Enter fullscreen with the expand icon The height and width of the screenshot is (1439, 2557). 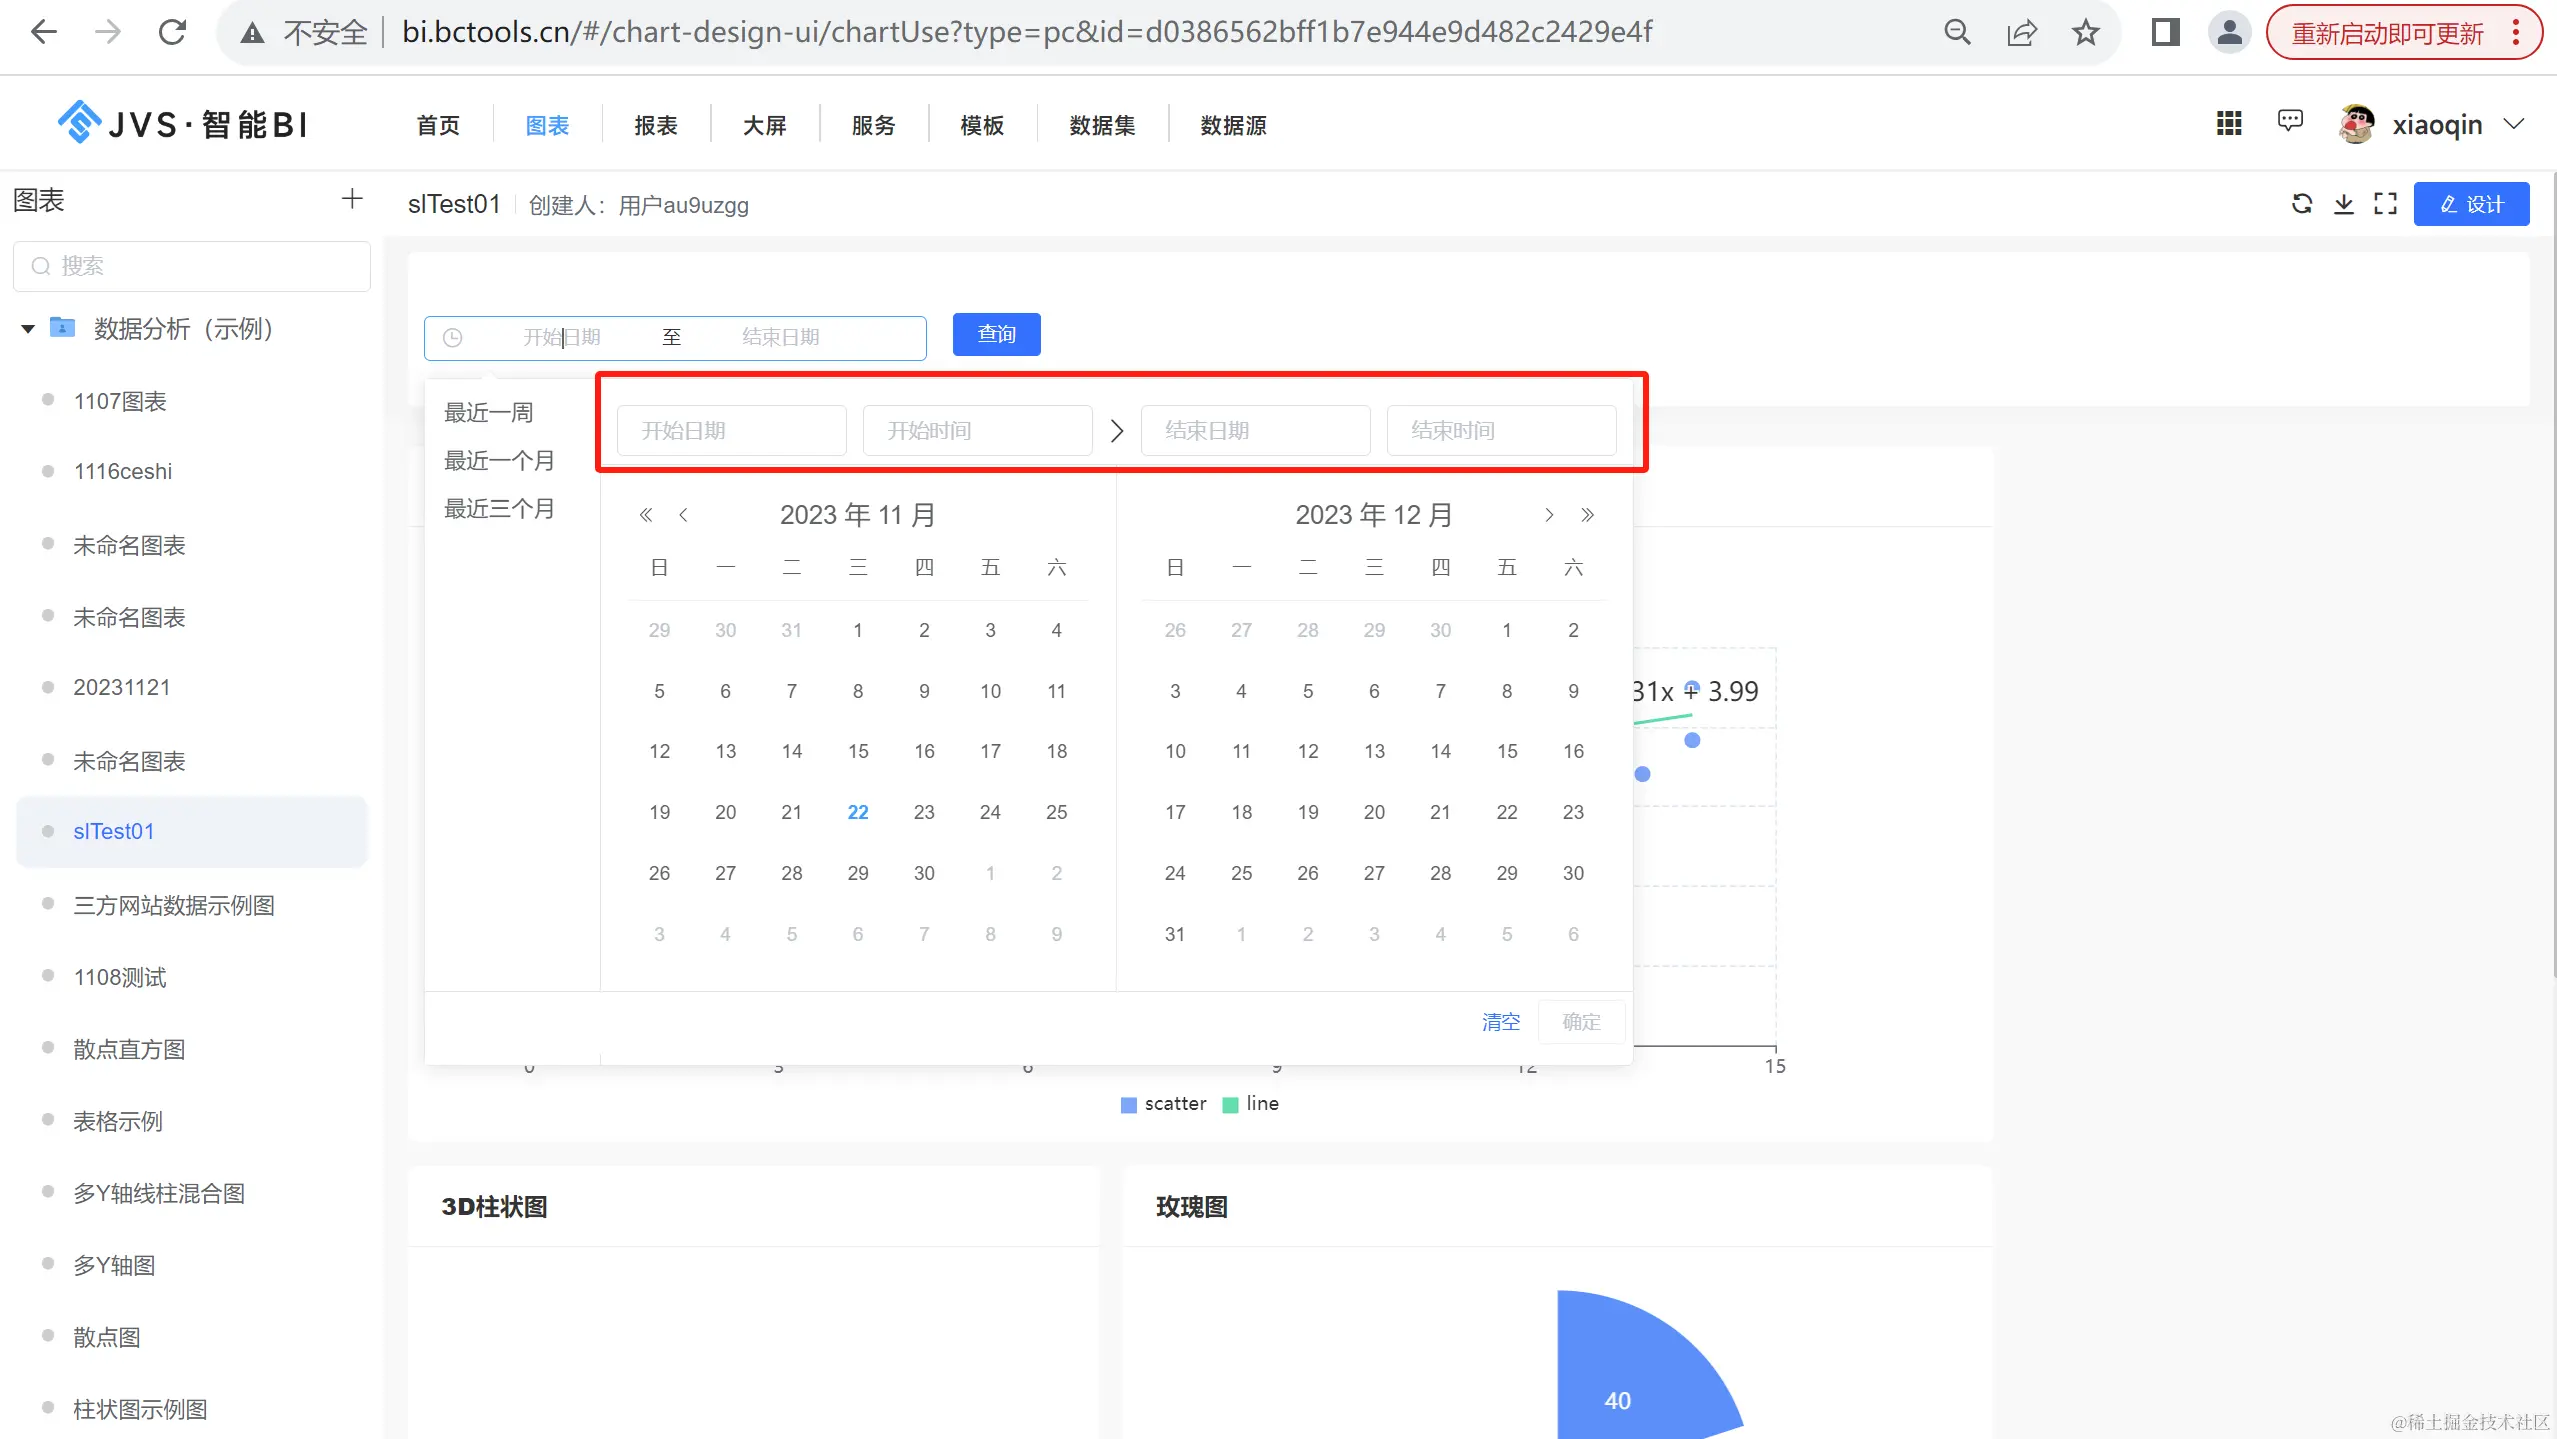click(2385, 204)
